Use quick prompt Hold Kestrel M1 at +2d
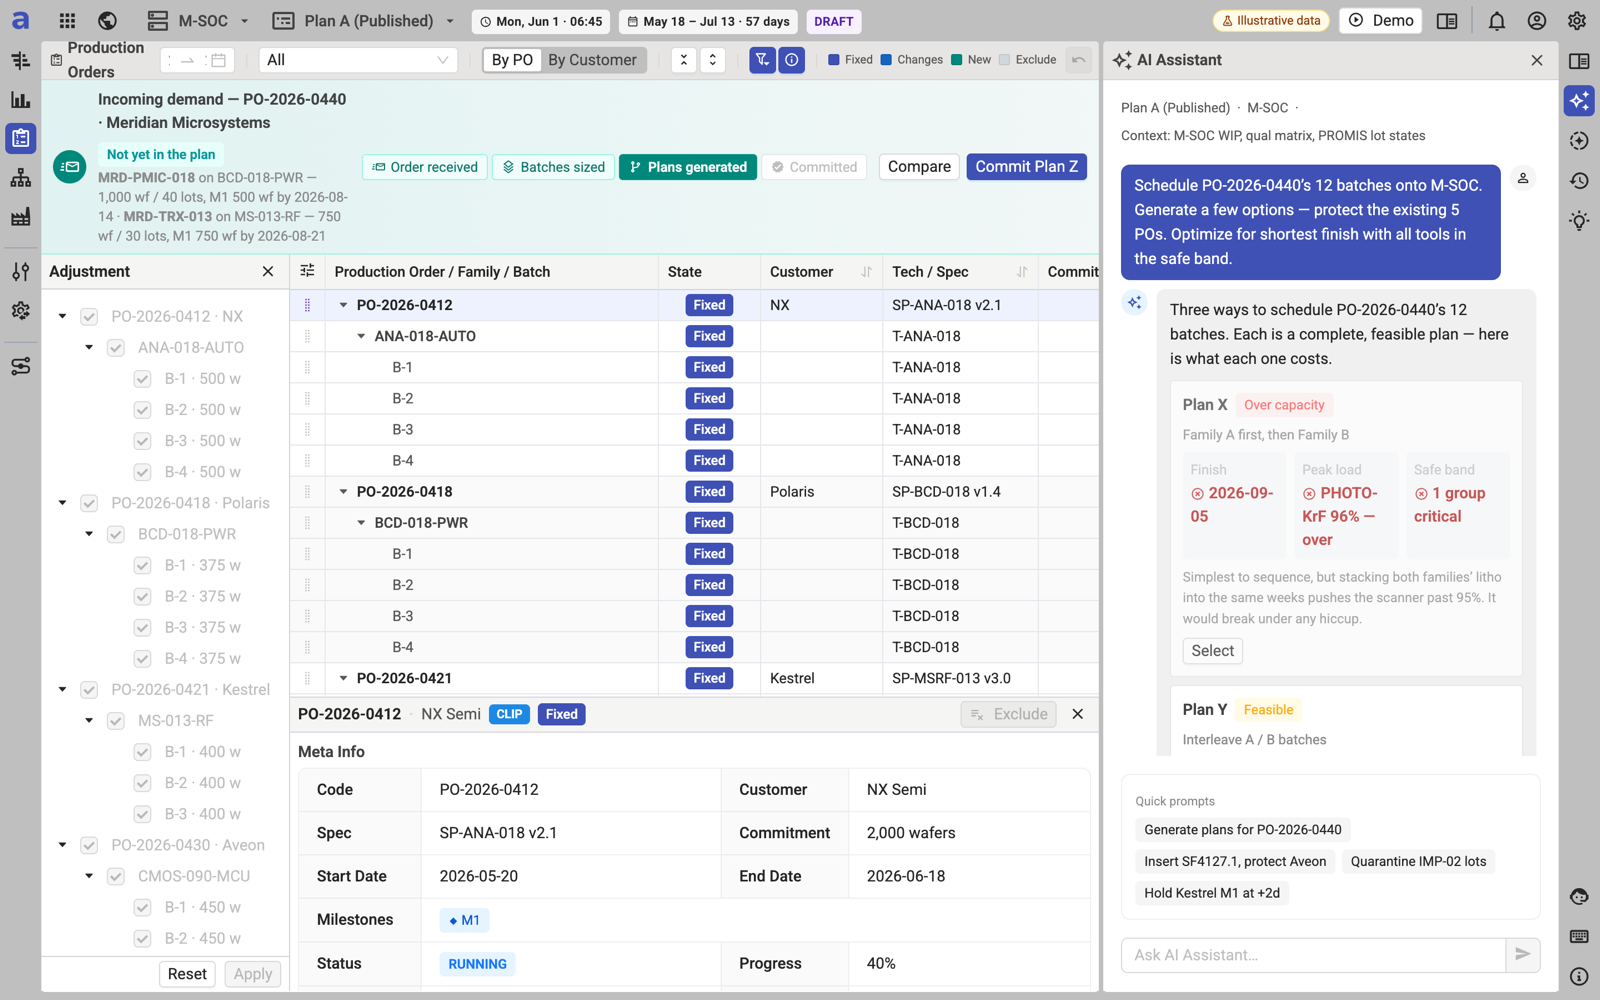This screenshot has width=1600, height=1000. [1212, 893]
